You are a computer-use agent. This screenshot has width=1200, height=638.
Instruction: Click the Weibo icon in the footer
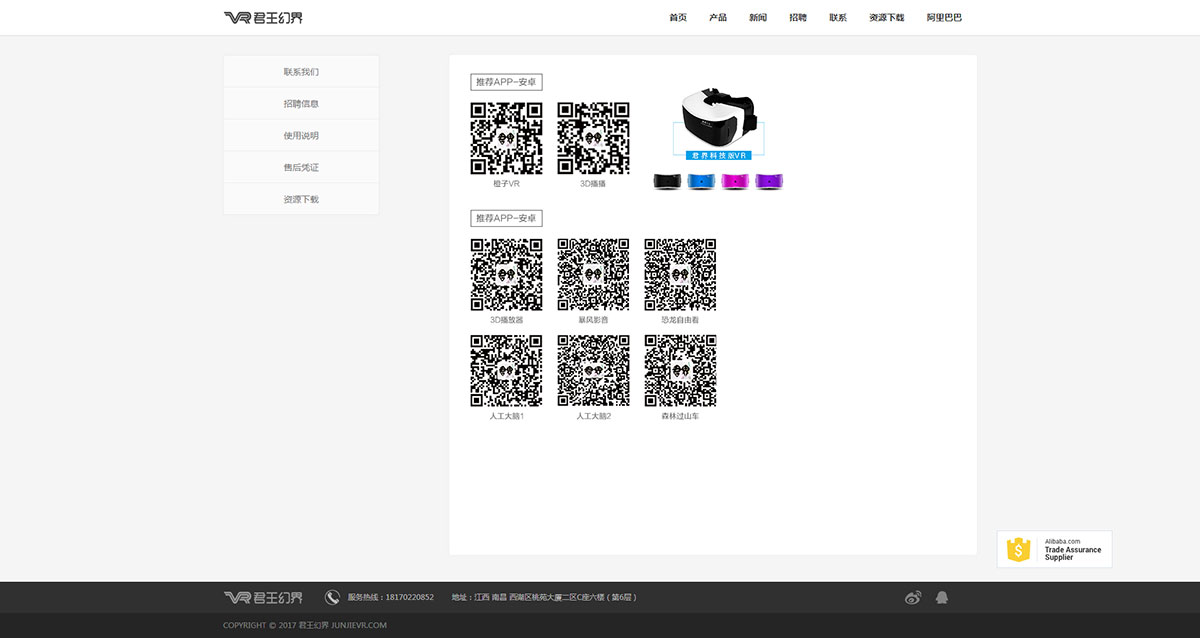pyautogui.click(x=912, y=597)
